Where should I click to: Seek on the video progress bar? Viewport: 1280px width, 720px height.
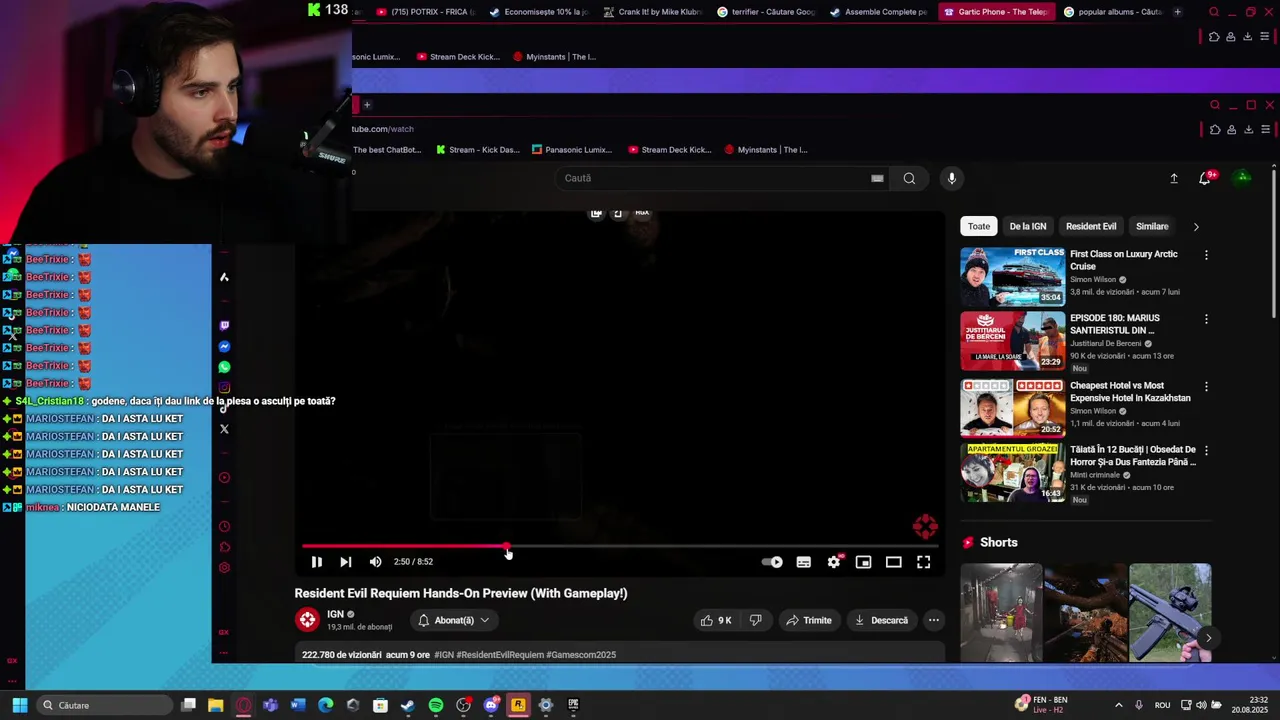[x=620, y=546]
